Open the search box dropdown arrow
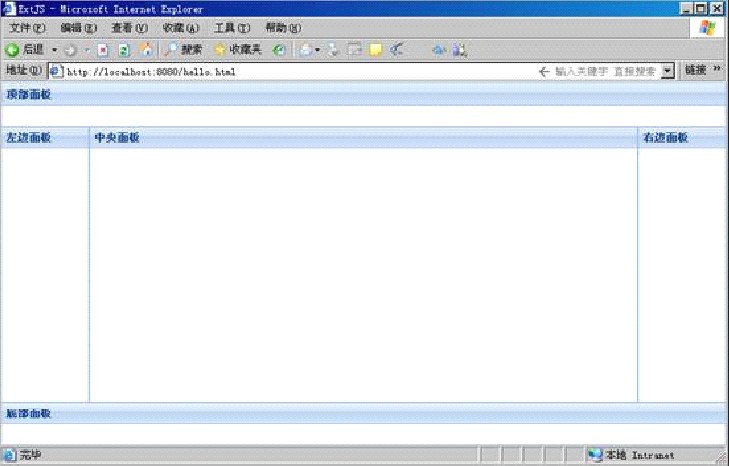 pyautogui.click(x=668, y=71)
